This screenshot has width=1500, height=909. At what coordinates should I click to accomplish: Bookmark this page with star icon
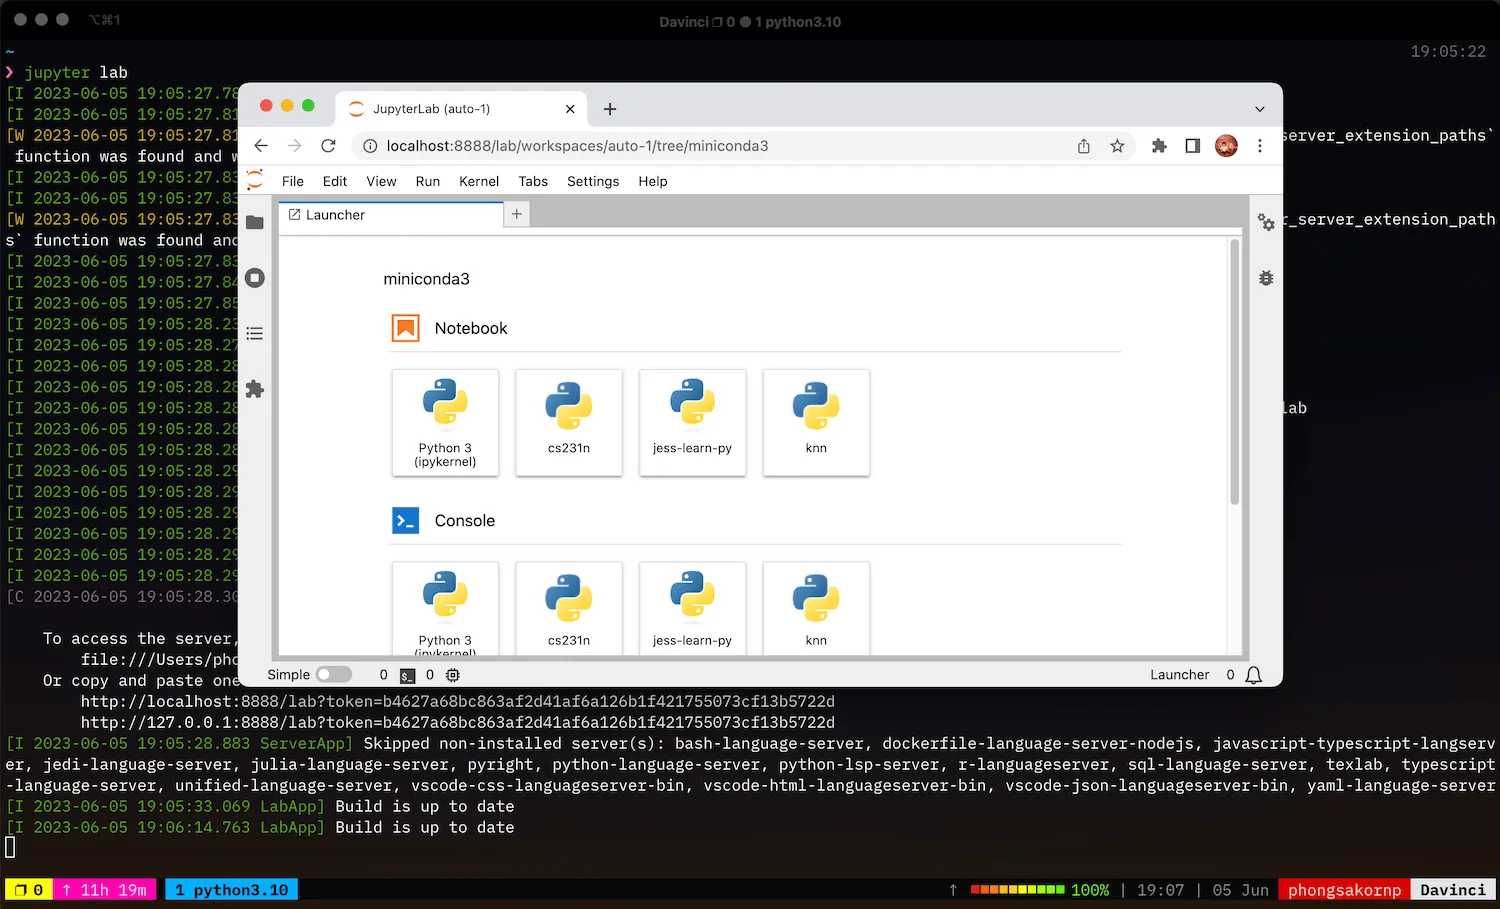(1117, 146)
